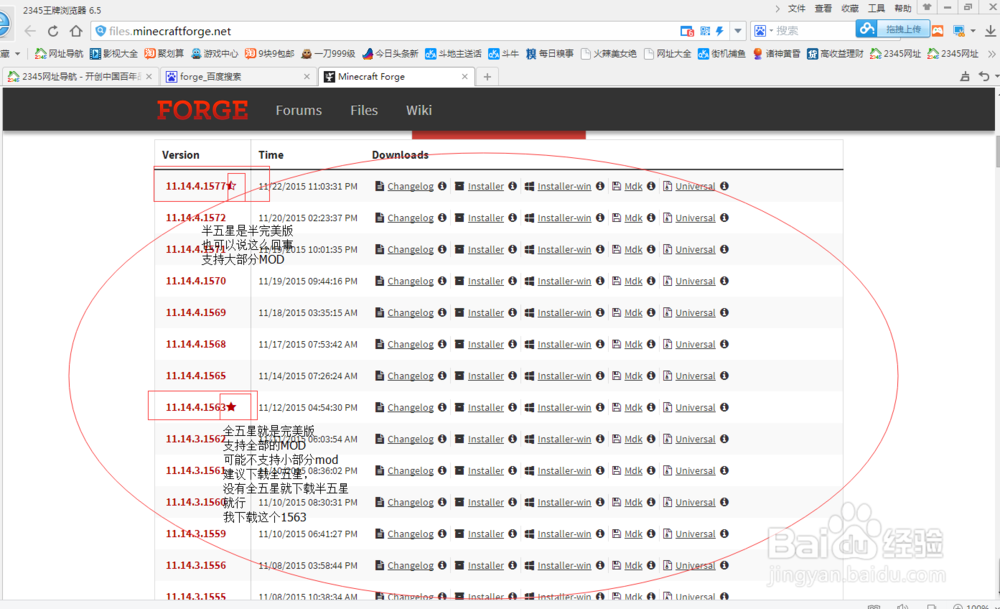Click the Universal file icon in 11.14.4.1572 row
1000x609 pixels.
tap(667, 217)
